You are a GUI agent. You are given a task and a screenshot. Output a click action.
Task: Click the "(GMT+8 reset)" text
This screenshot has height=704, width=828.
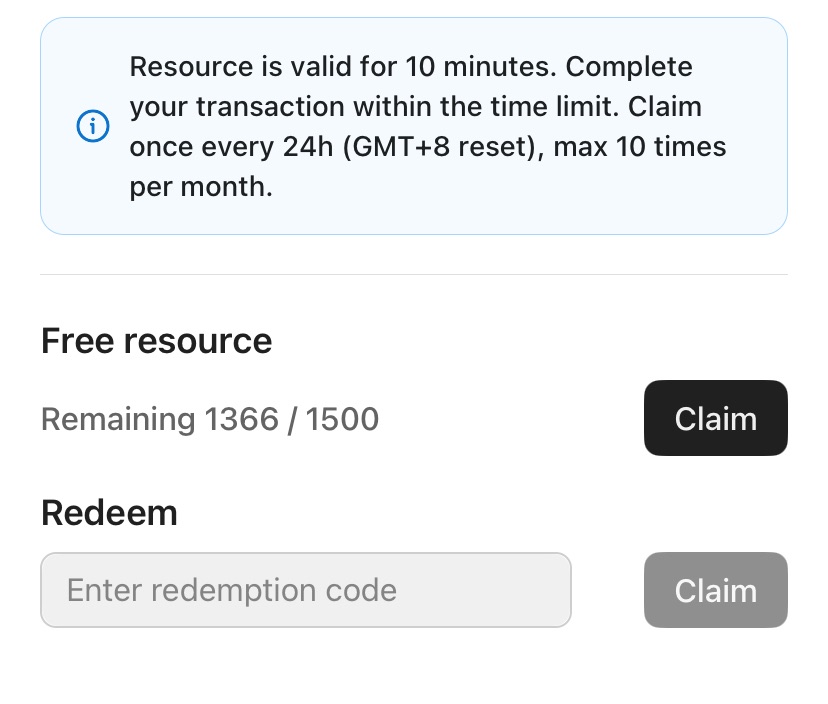(439, 147)
